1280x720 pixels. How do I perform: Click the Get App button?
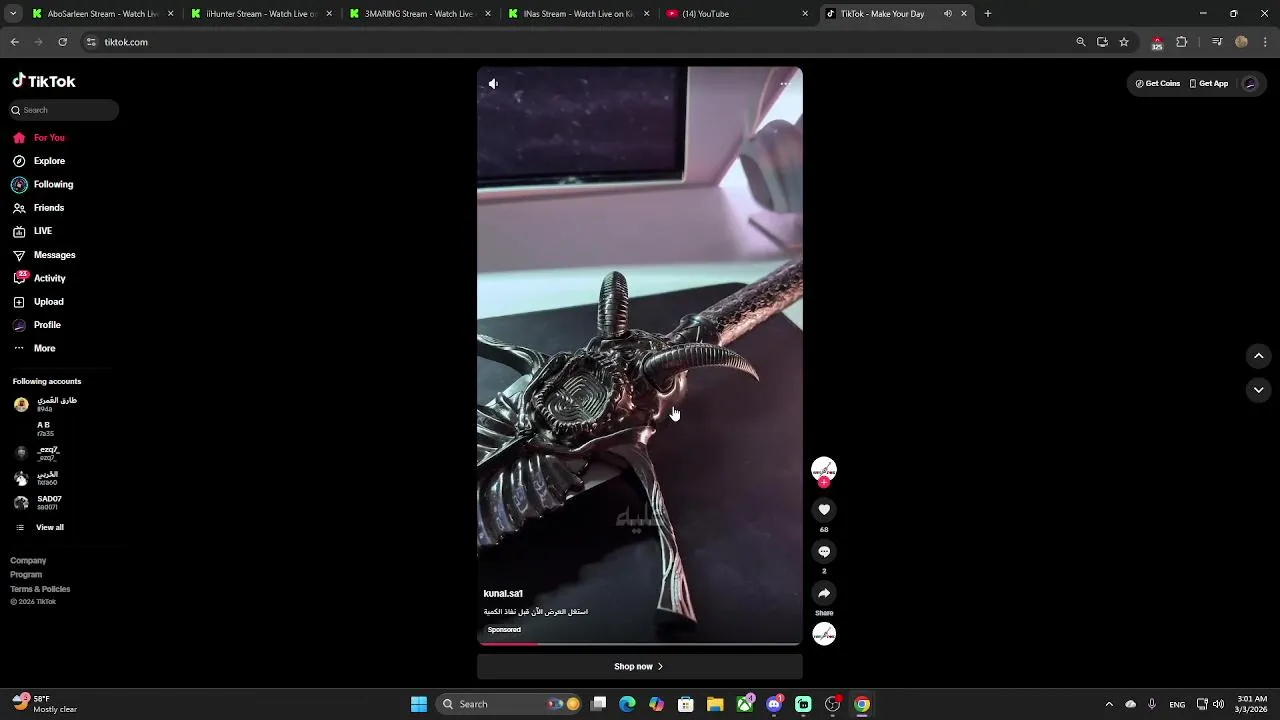[x=1208, y=84]
